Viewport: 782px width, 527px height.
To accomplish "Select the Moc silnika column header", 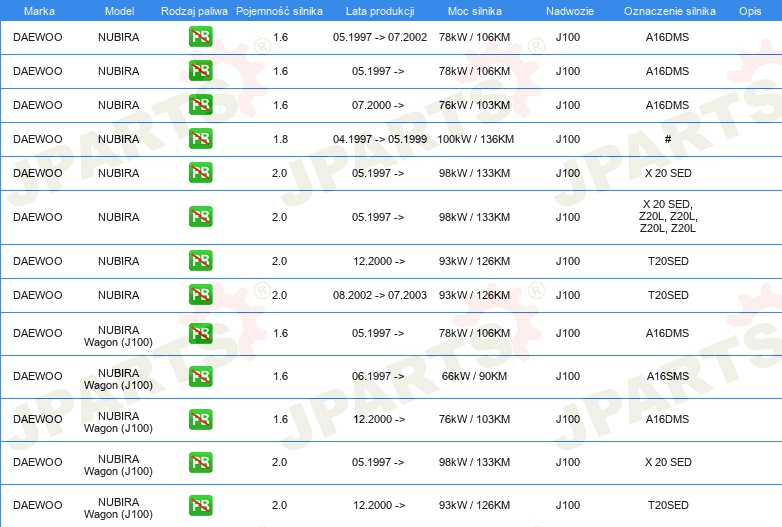I will tap(475, 10).
